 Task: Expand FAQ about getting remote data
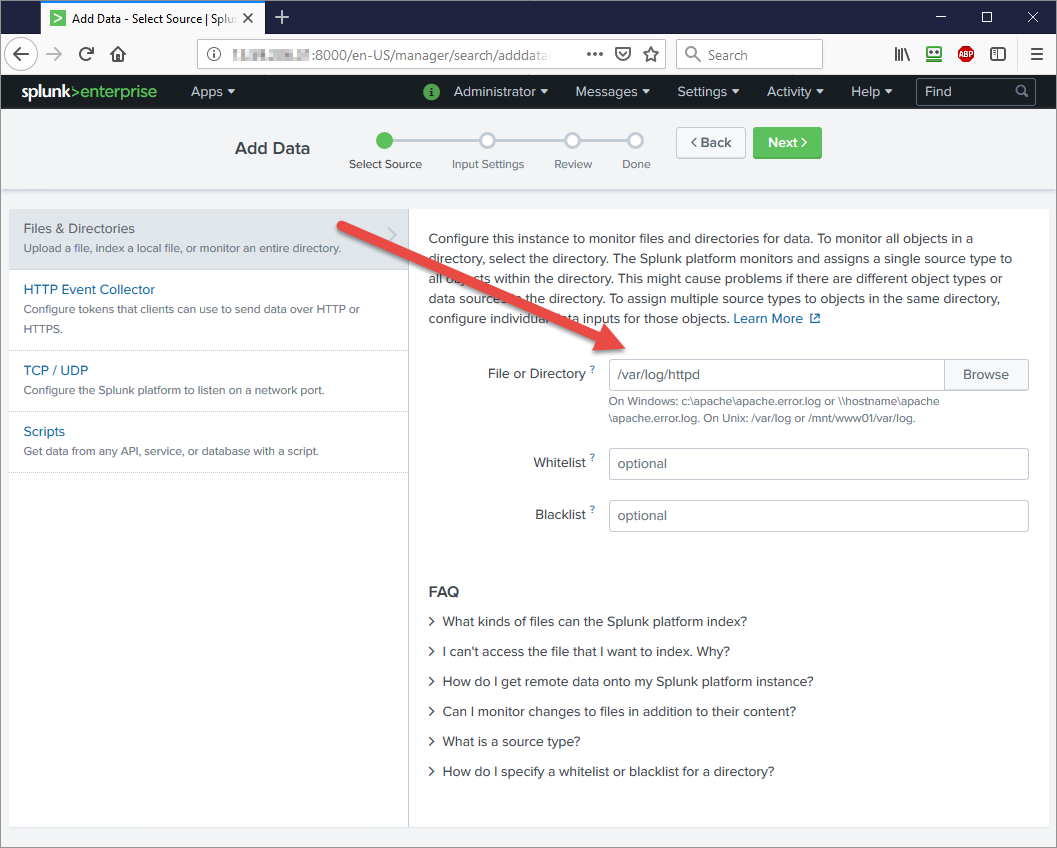[621, 682]
